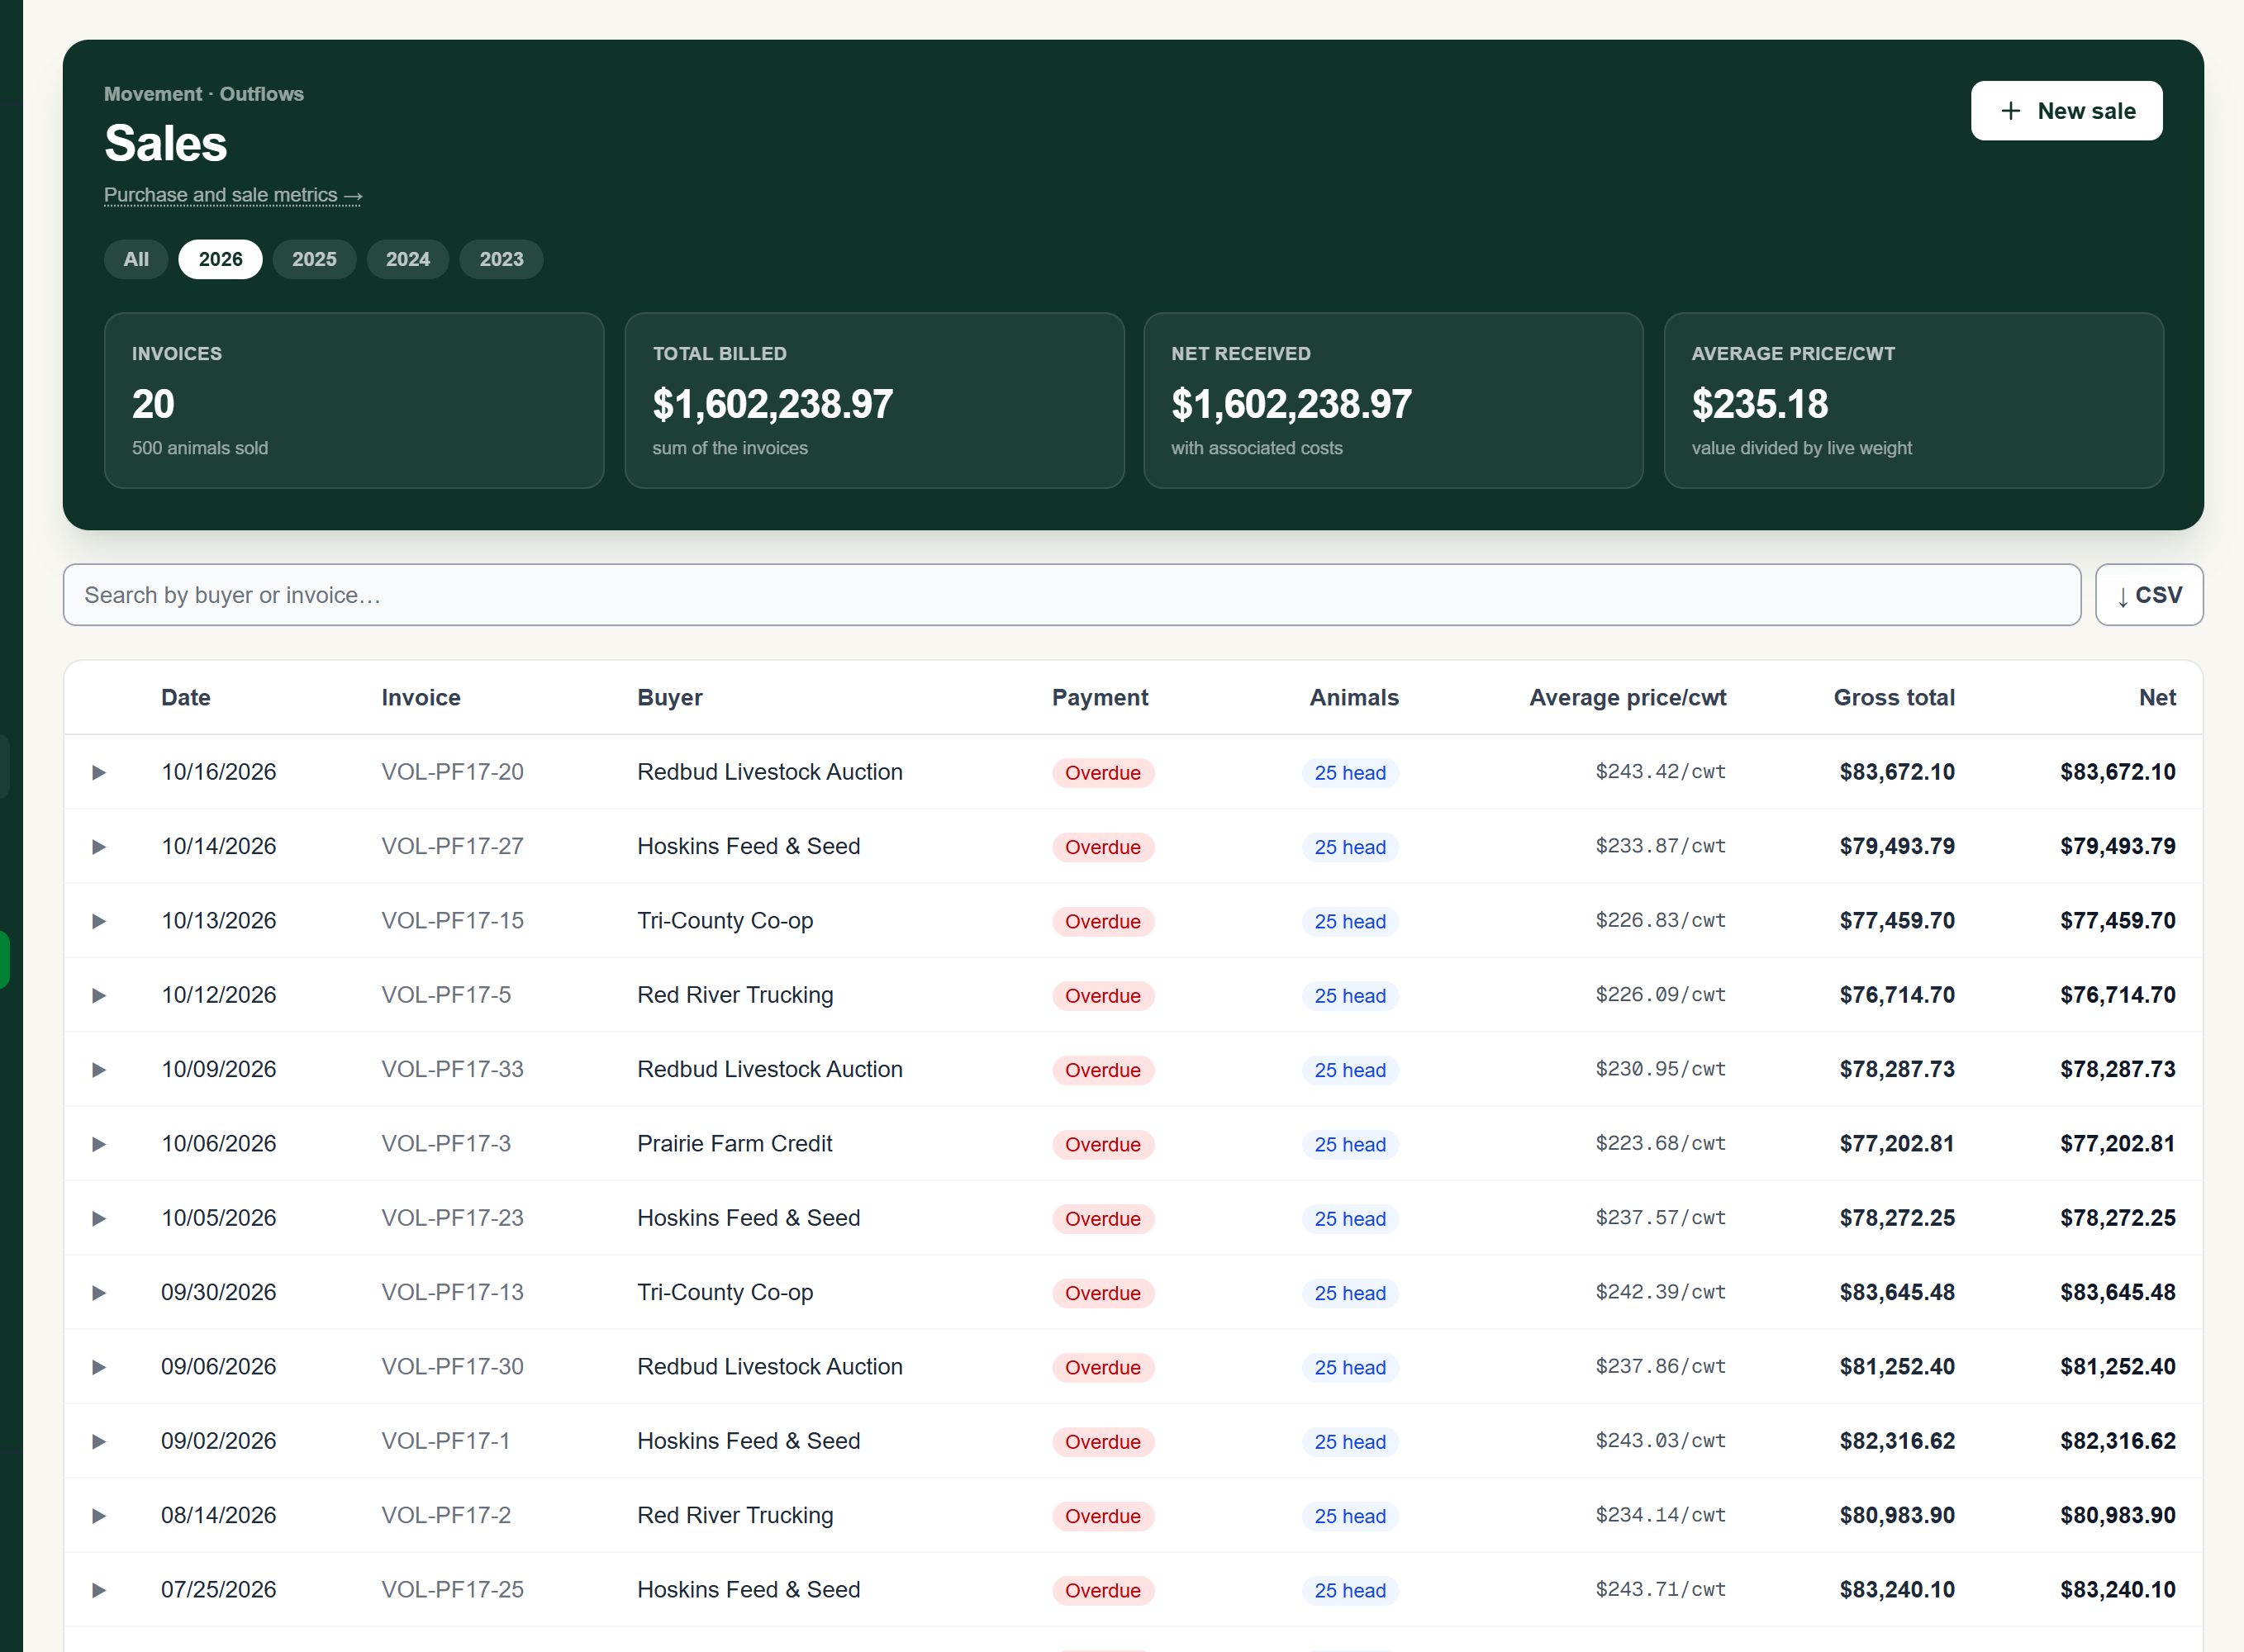The width and height of the screenshot is (2244, 1652).
Task: Click the Net Received summary card
Action: pos(1394,401)
